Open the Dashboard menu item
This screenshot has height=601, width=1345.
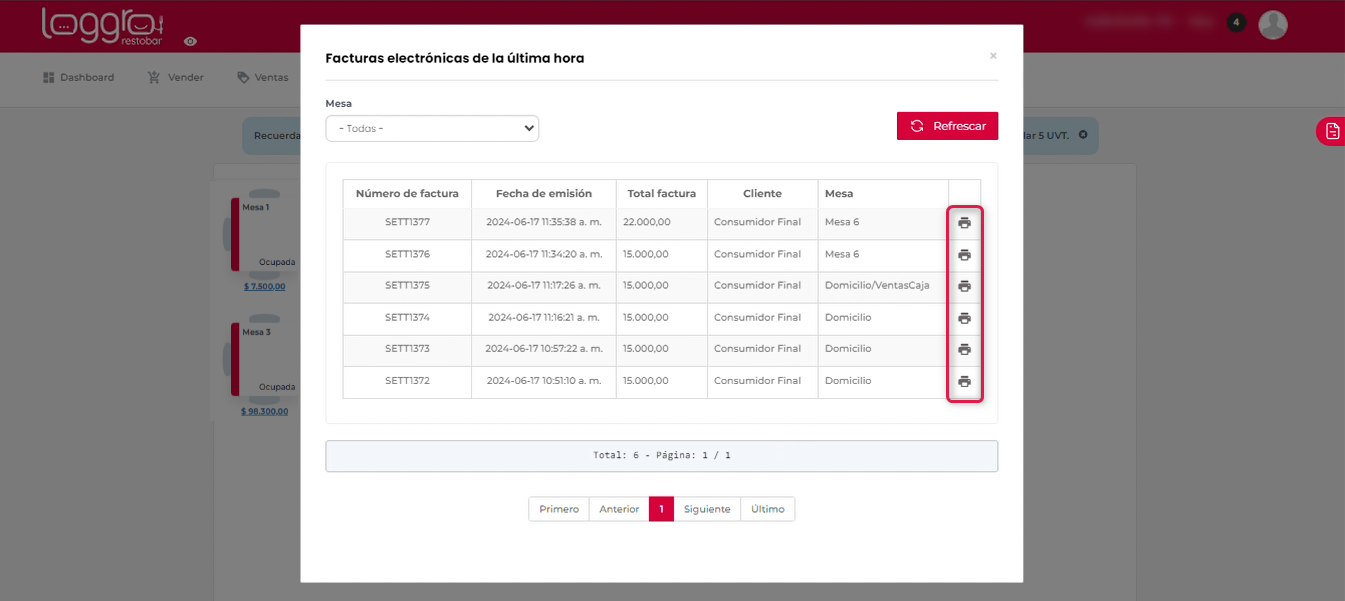pyautogui.click(x=79, y=77)
